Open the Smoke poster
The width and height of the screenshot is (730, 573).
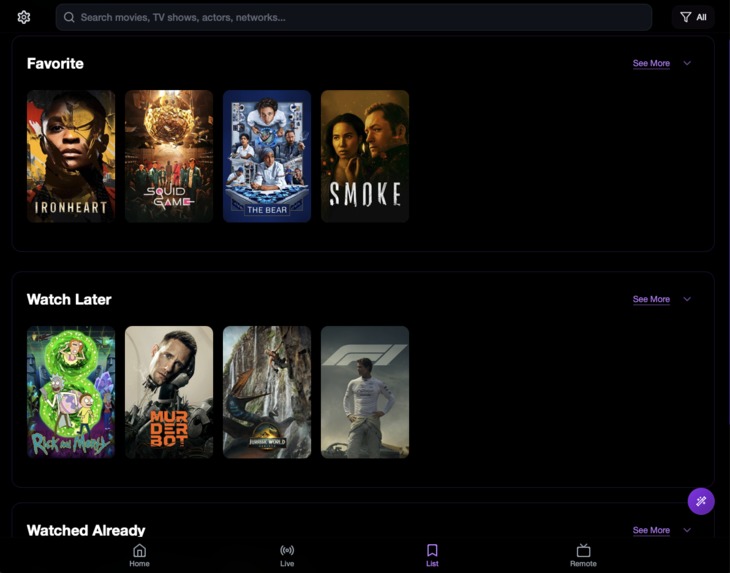[365, 156]
